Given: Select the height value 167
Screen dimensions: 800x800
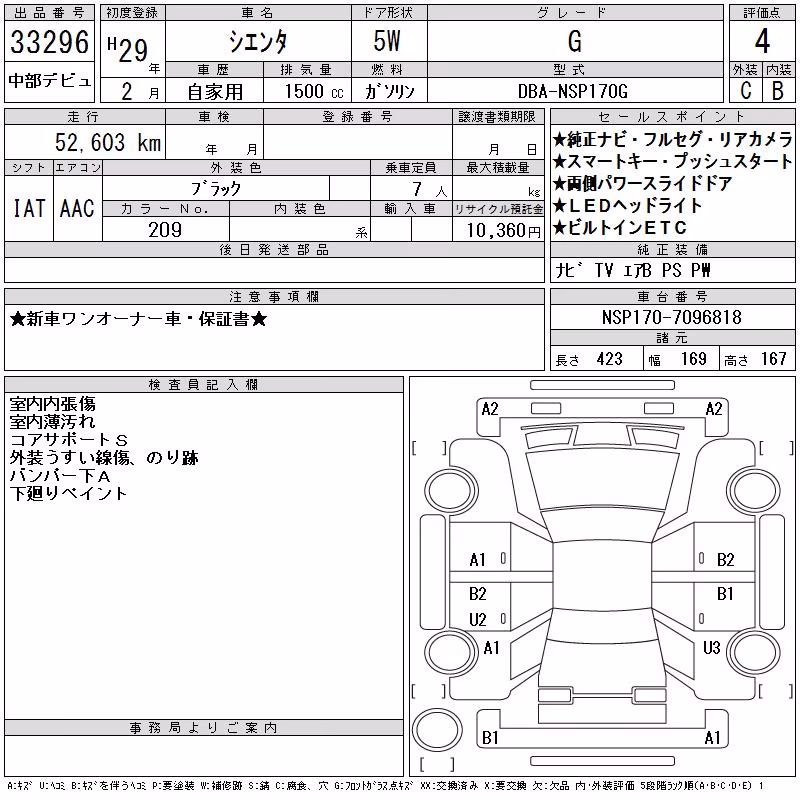Looking at the screenshot, I should [773, 359].
